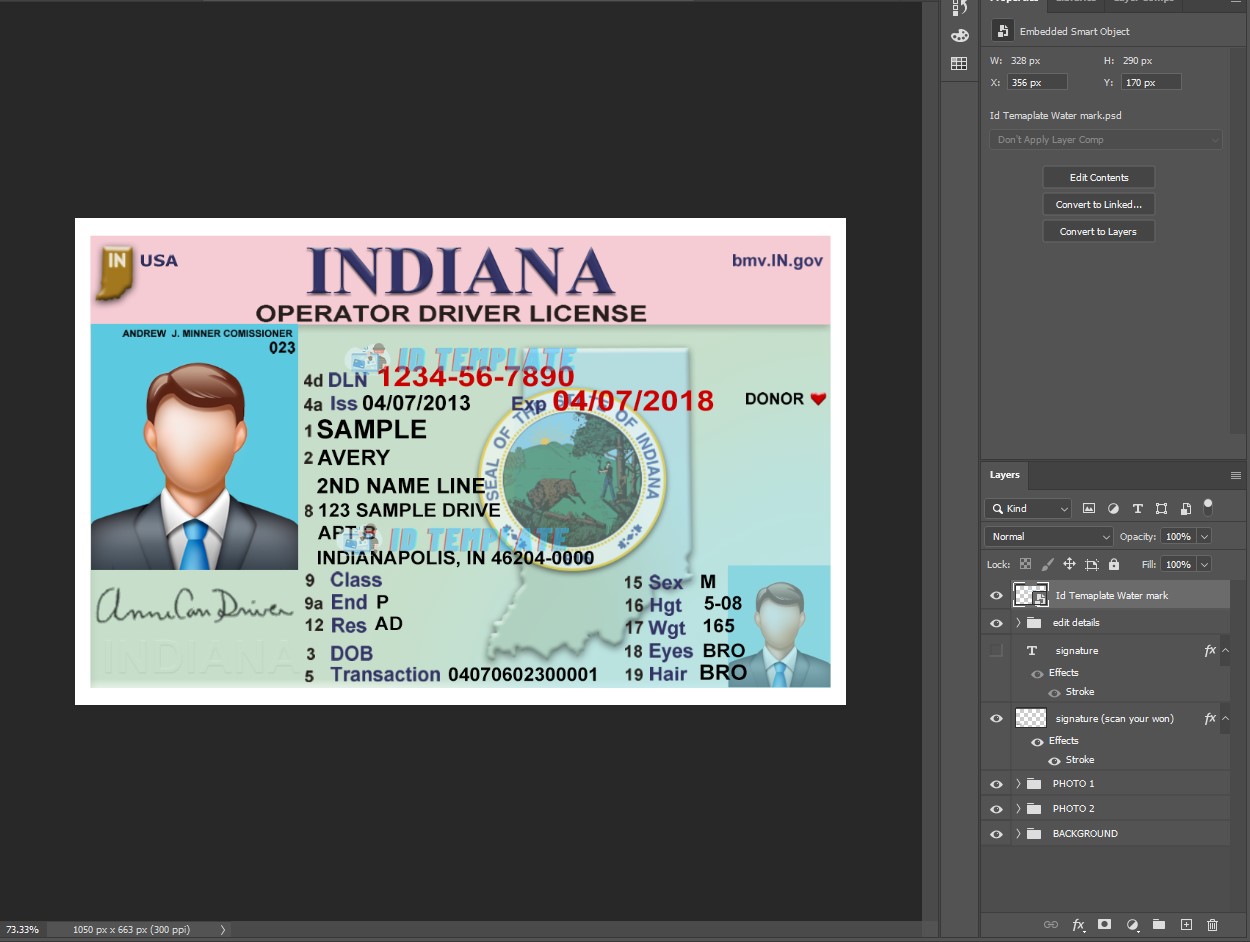Hide the BACKGROUND group
1250x942 pixels.
tap(996, 834)
